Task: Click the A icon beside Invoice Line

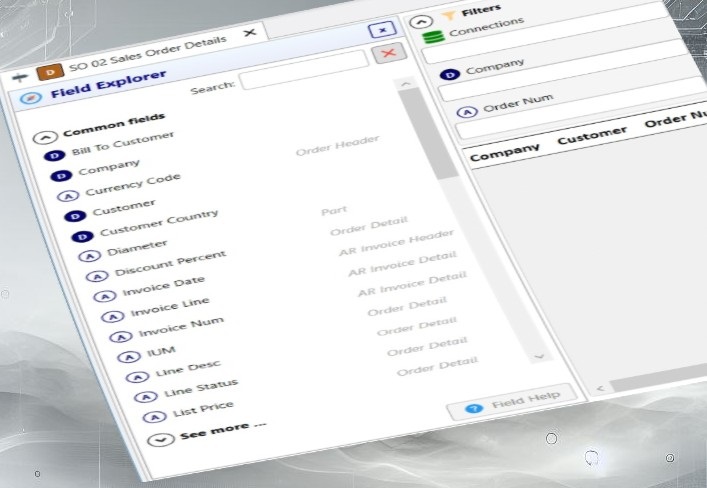Action: click(113, 317)
